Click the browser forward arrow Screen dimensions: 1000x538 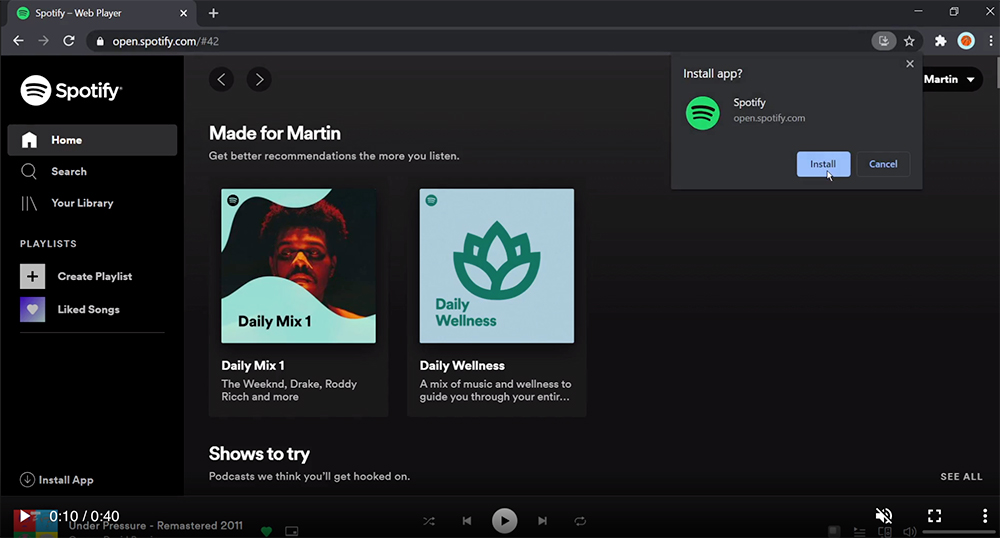pos(43,41)
